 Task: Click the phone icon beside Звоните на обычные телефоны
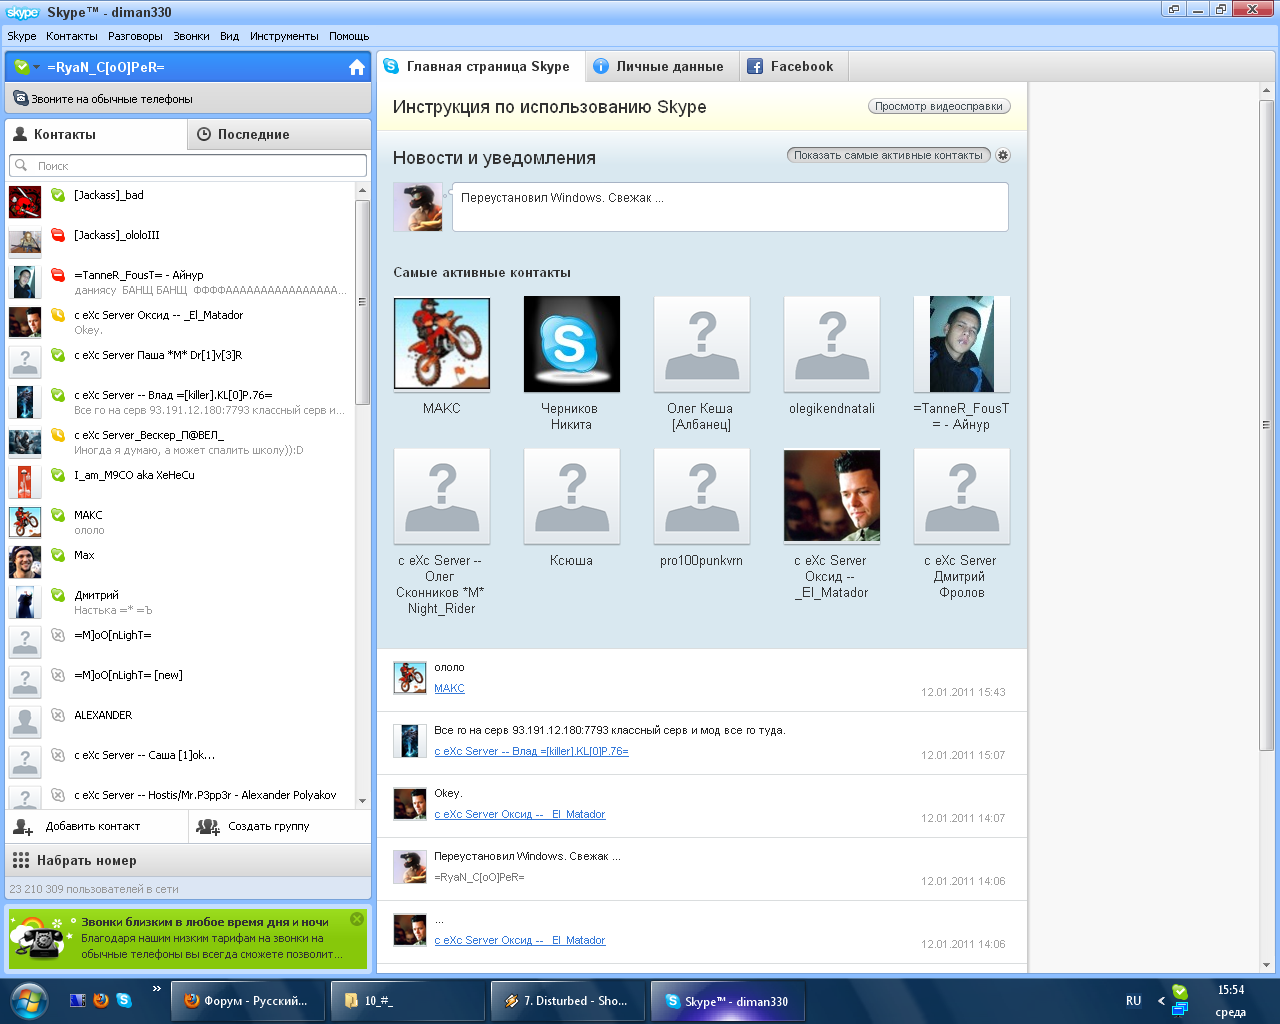point(20,99)
